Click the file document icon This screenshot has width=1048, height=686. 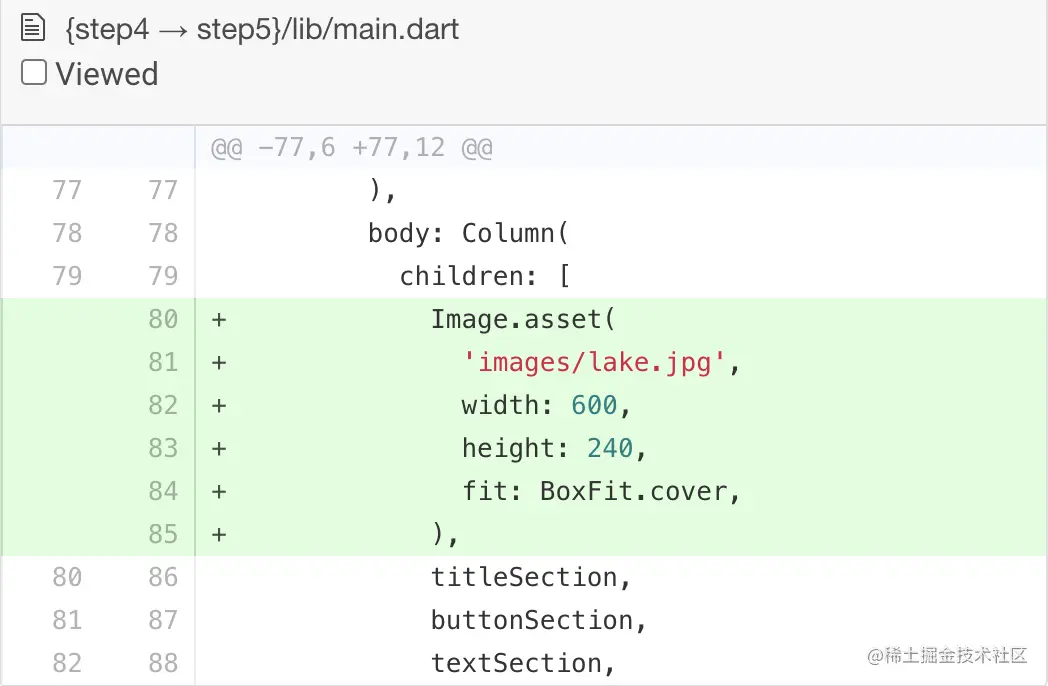pyautogui.click(x=34, y=29)
